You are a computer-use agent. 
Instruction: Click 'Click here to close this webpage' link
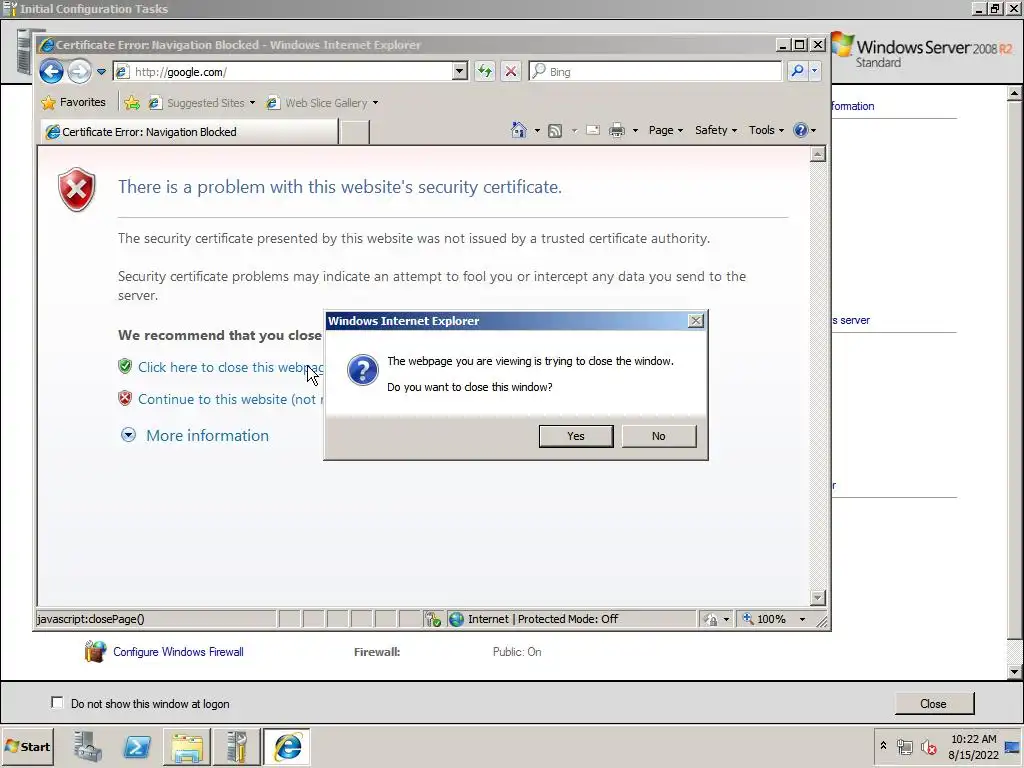pyautogui.click(x=231, y=367)
